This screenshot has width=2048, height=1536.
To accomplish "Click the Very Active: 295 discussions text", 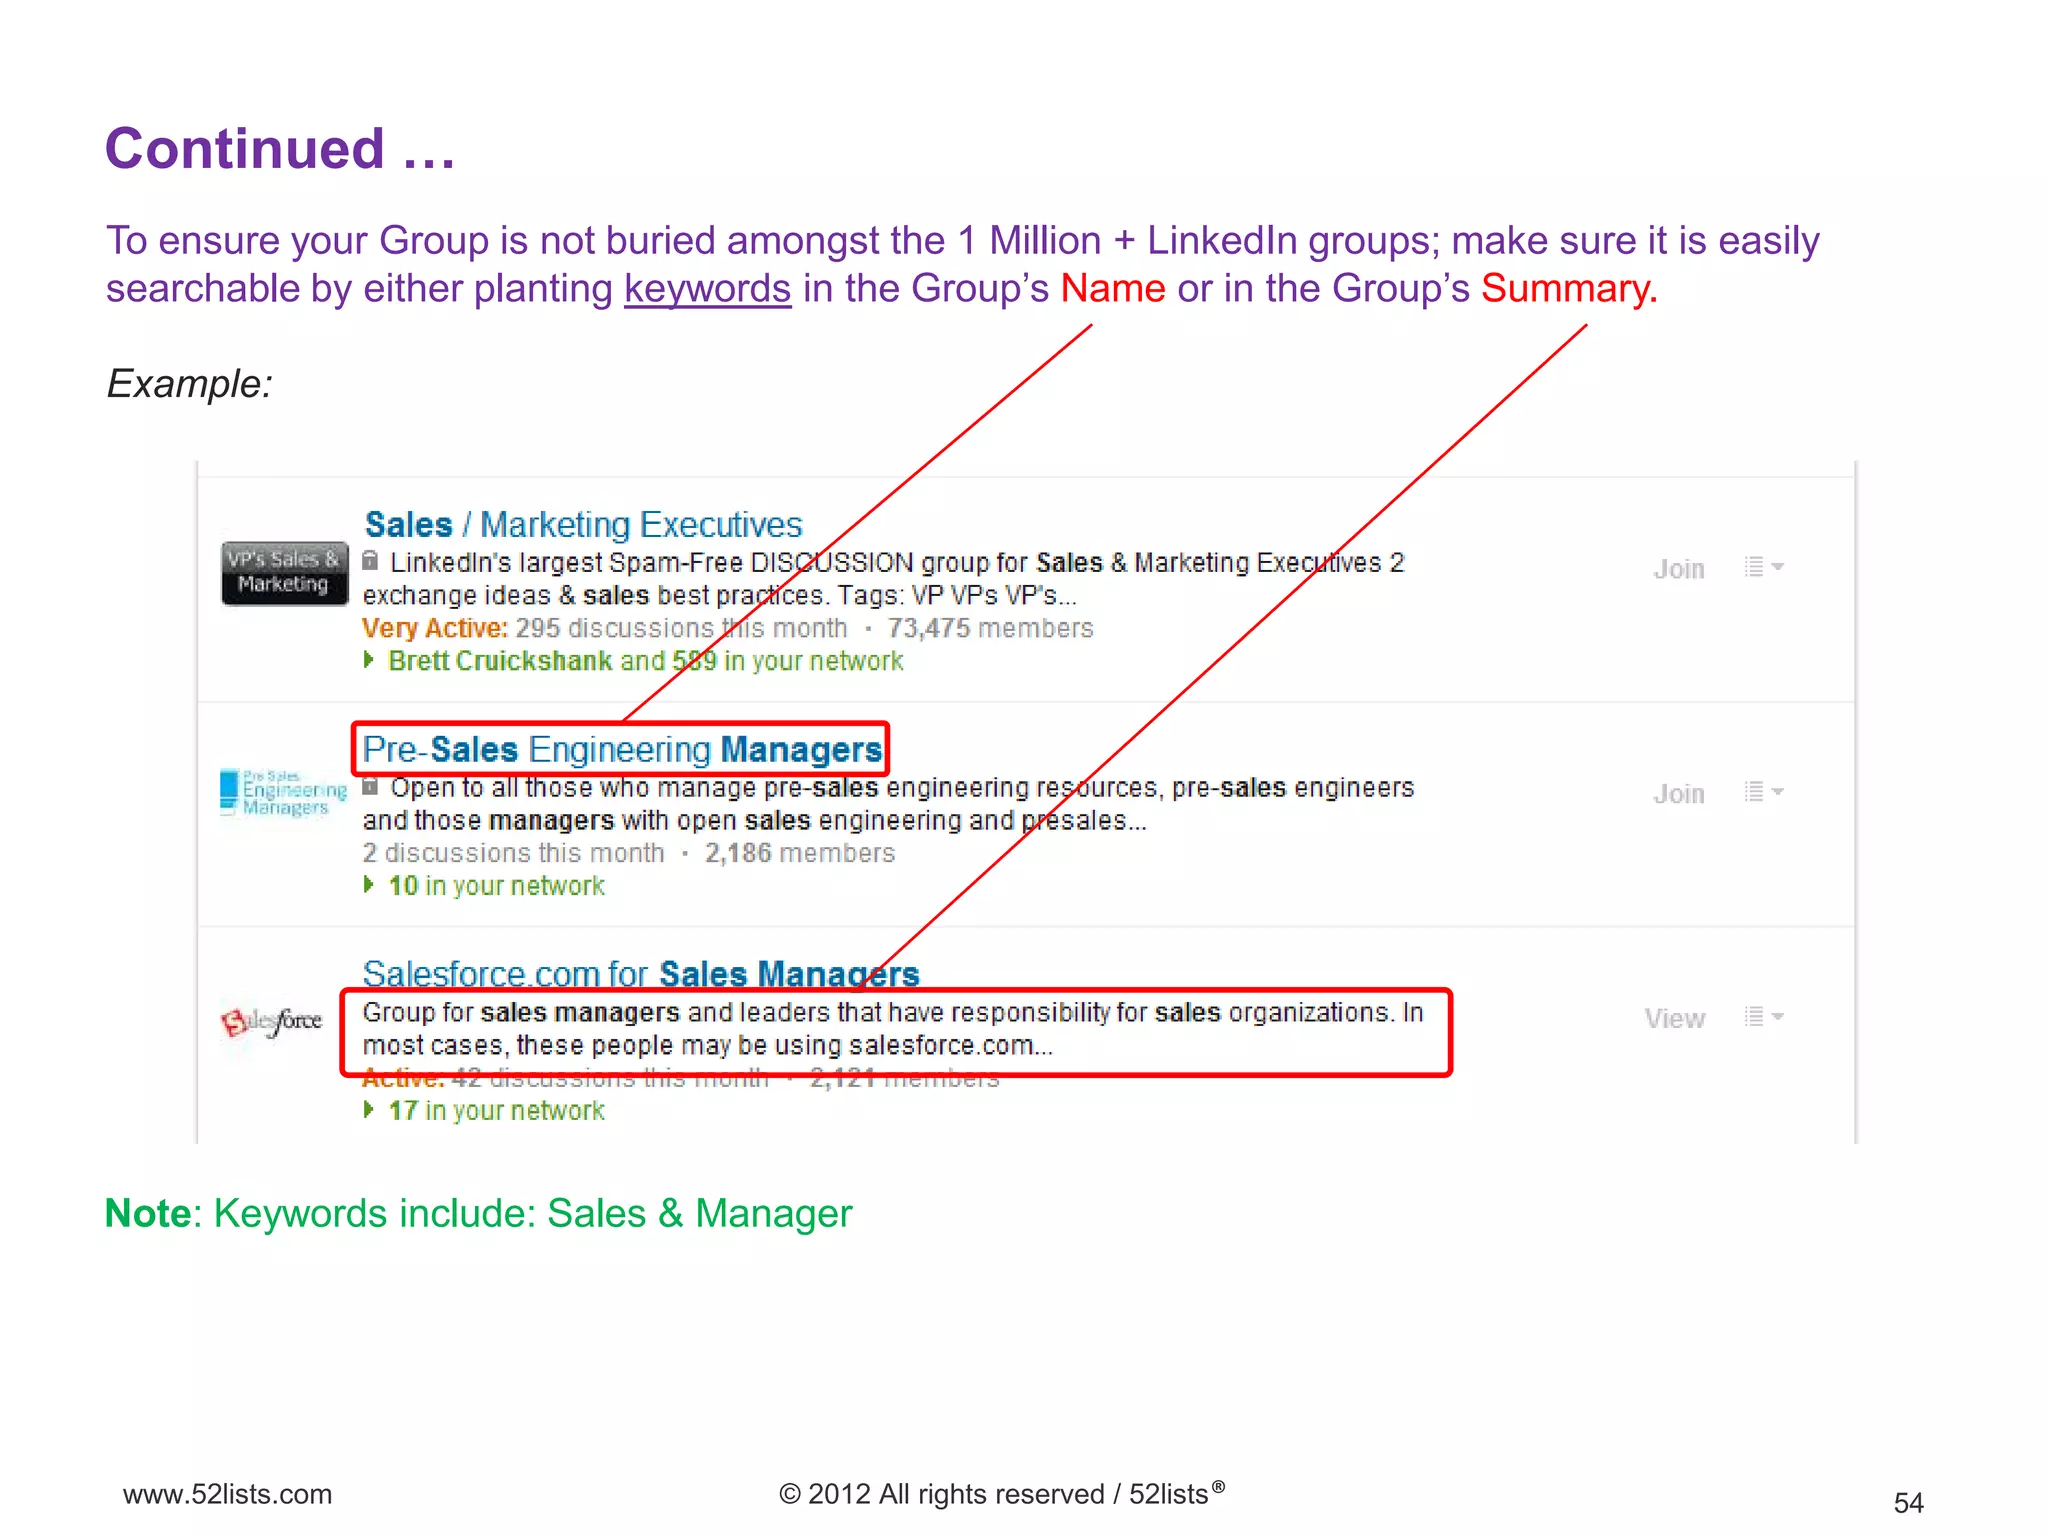I will pyautogui.click(x=604, y=629).
